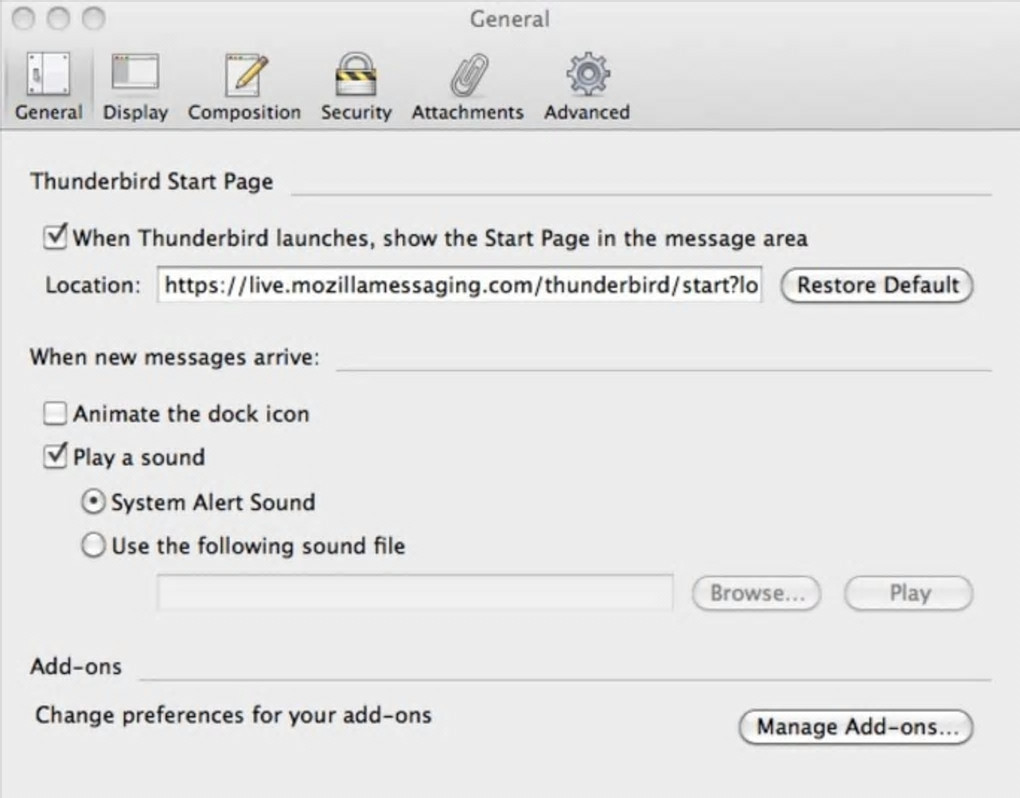Screen dimensions: 1020x798
Task: Disable Play a sound checkbox
Action: [56, 457]
